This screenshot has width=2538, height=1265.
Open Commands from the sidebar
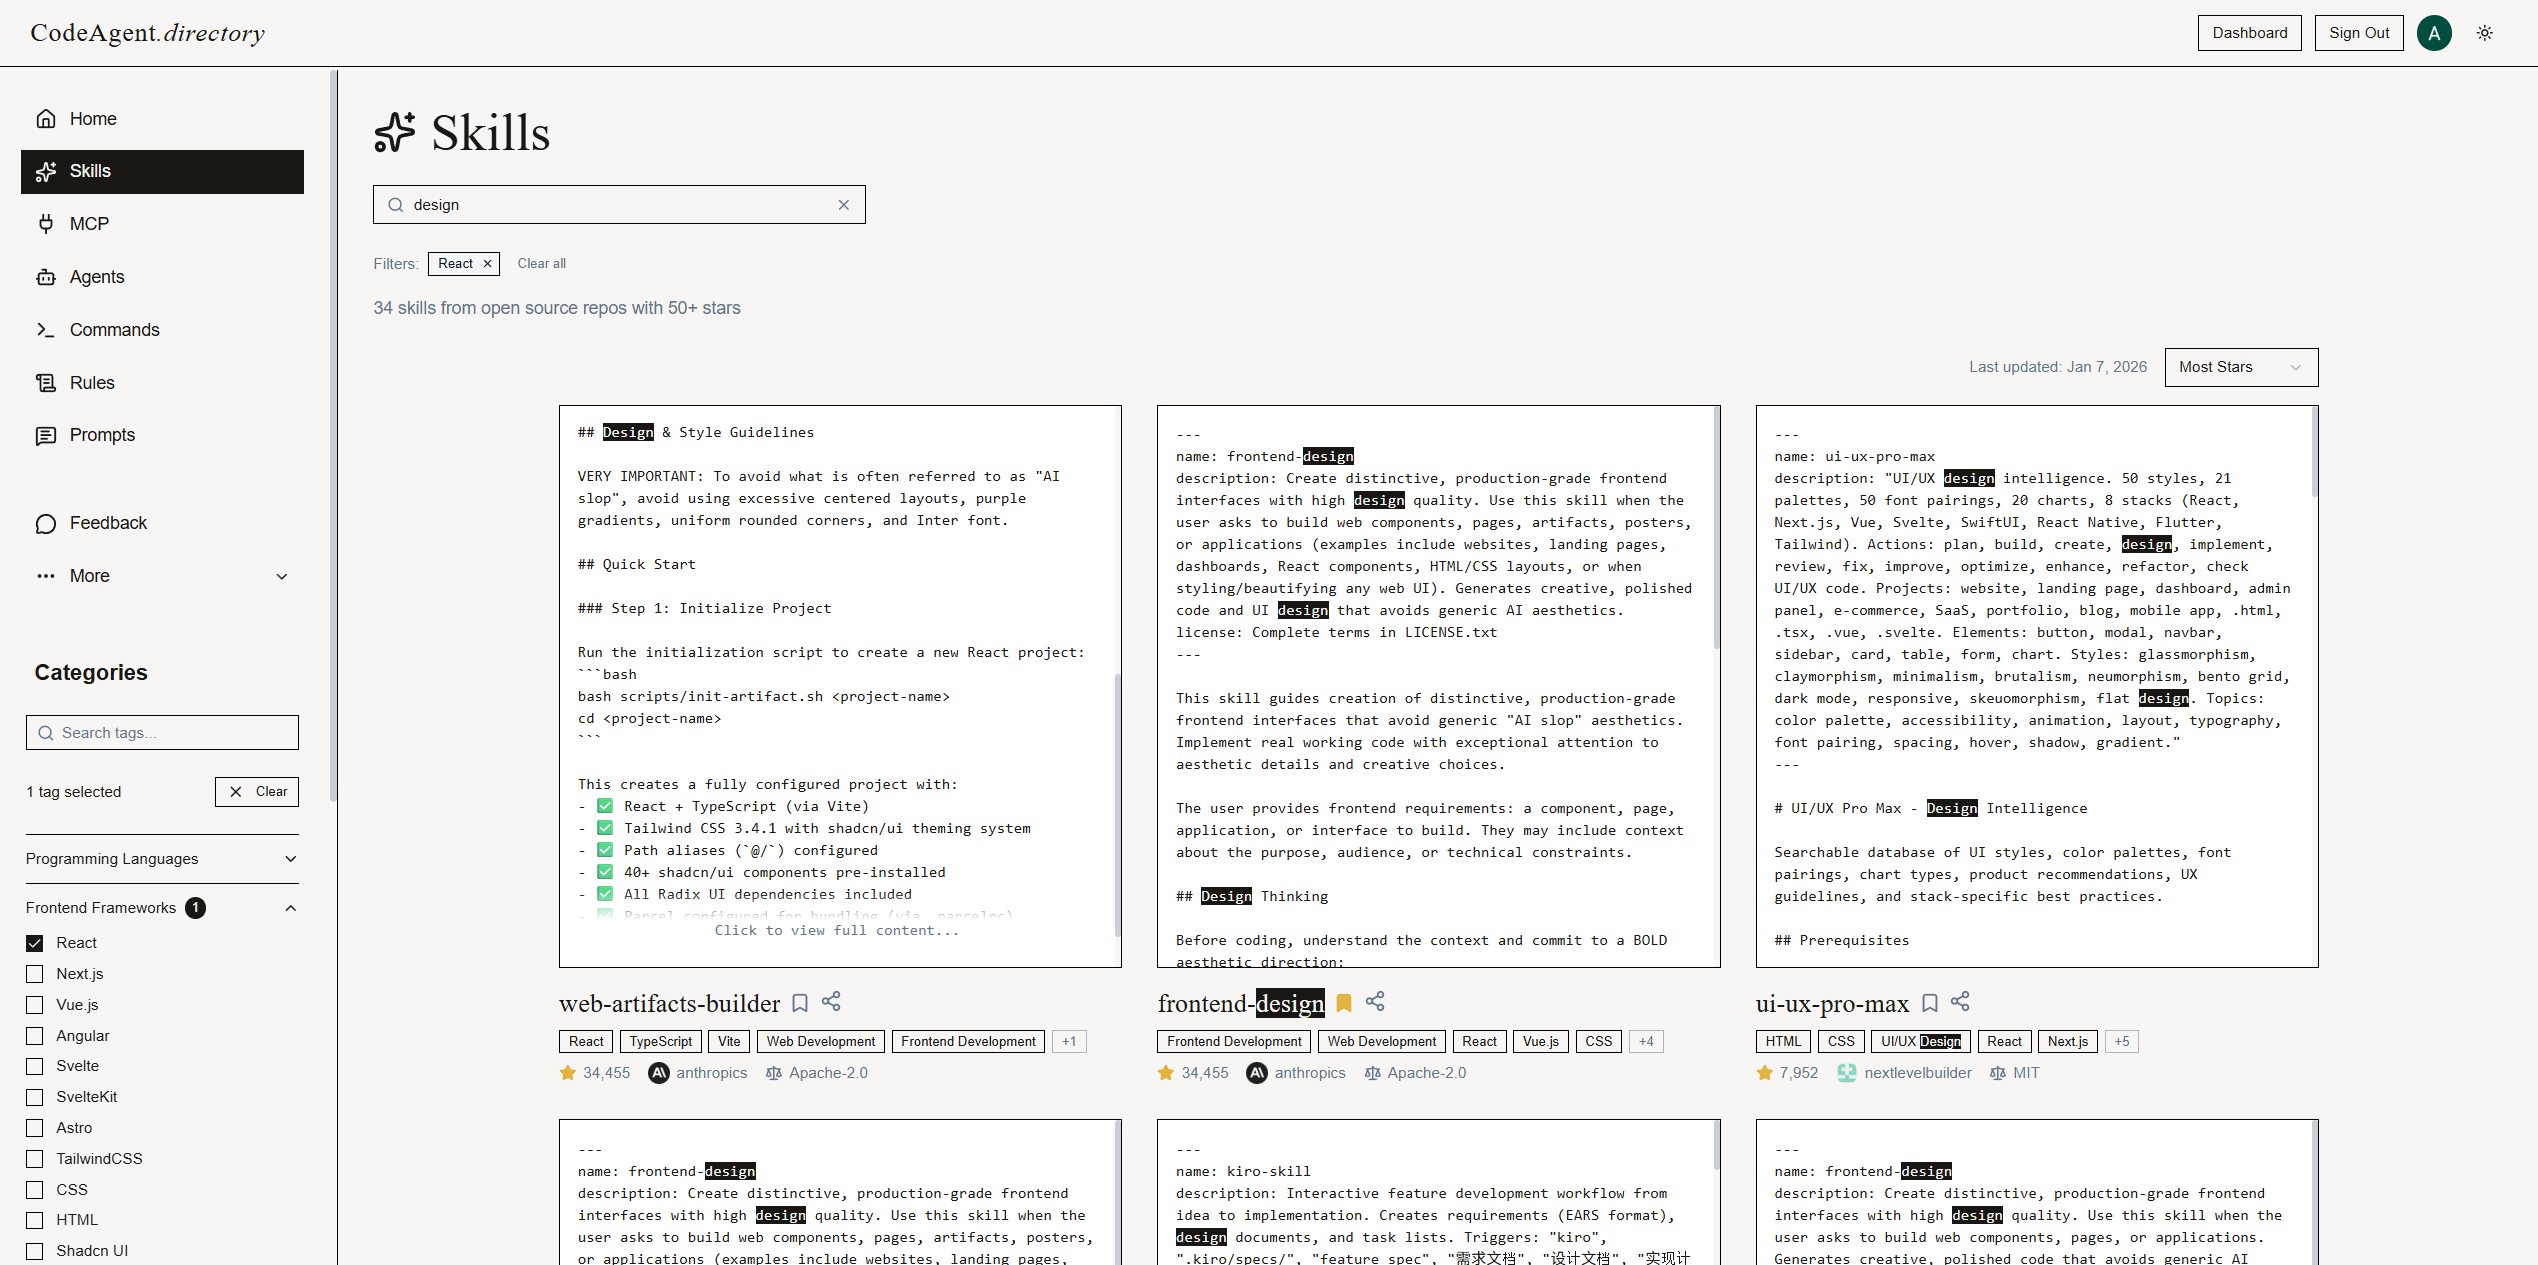(115, 329)
